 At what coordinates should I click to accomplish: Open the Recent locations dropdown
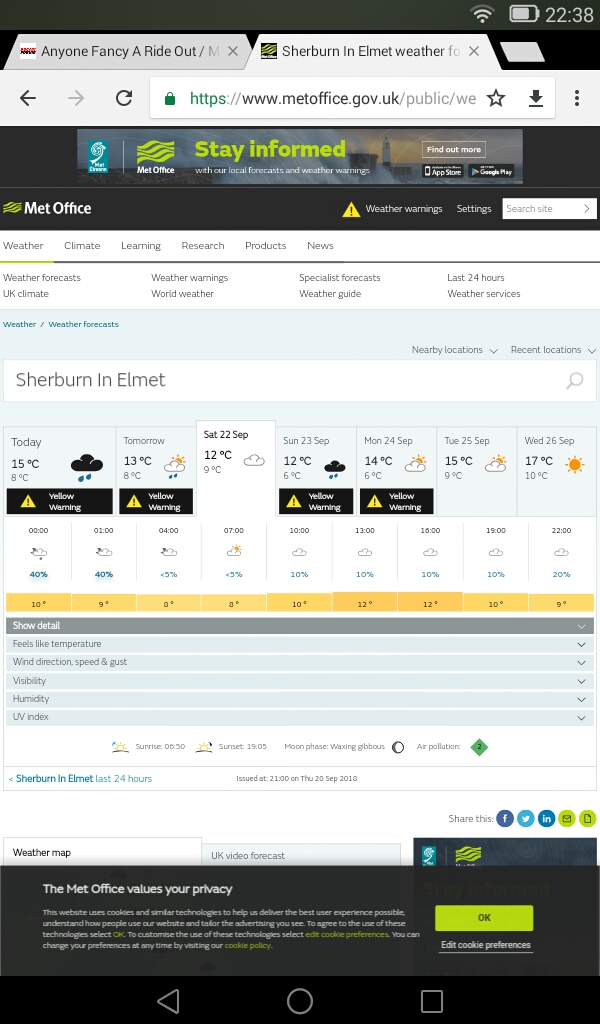pos(553,350)
